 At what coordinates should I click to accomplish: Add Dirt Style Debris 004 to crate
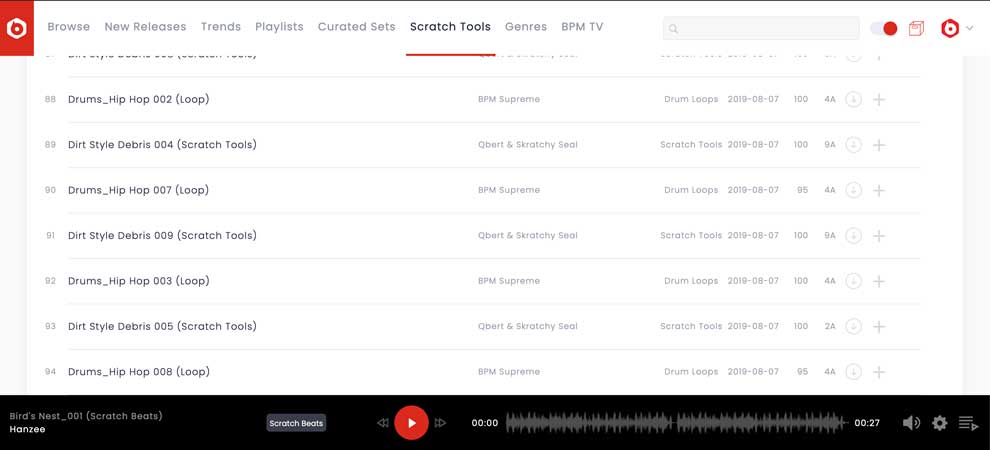pos(878,145)
